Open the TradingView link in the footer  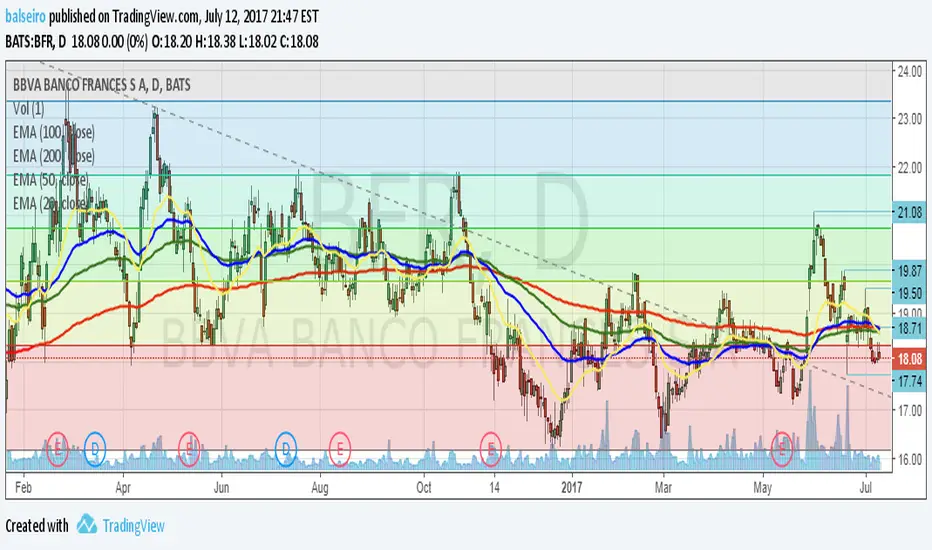[133, 526]
